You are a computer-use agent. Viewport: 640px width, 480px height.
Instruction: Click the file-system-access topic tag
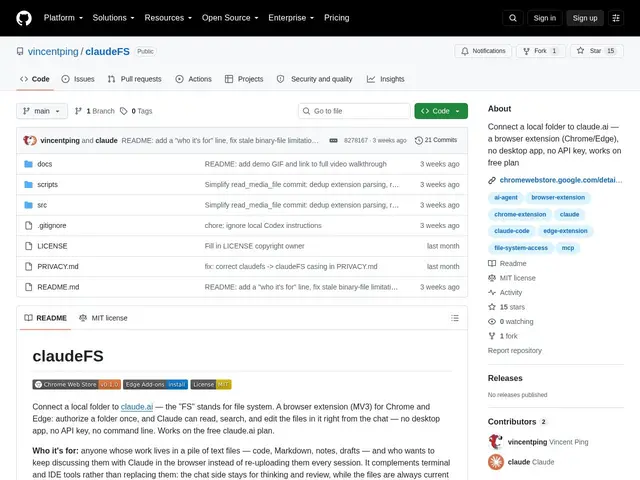[x=521, y=248]
